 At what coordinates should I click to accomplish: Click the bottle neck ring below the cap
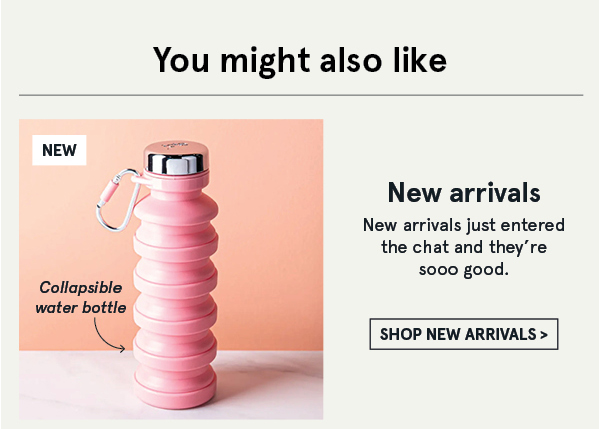[177, 179]
